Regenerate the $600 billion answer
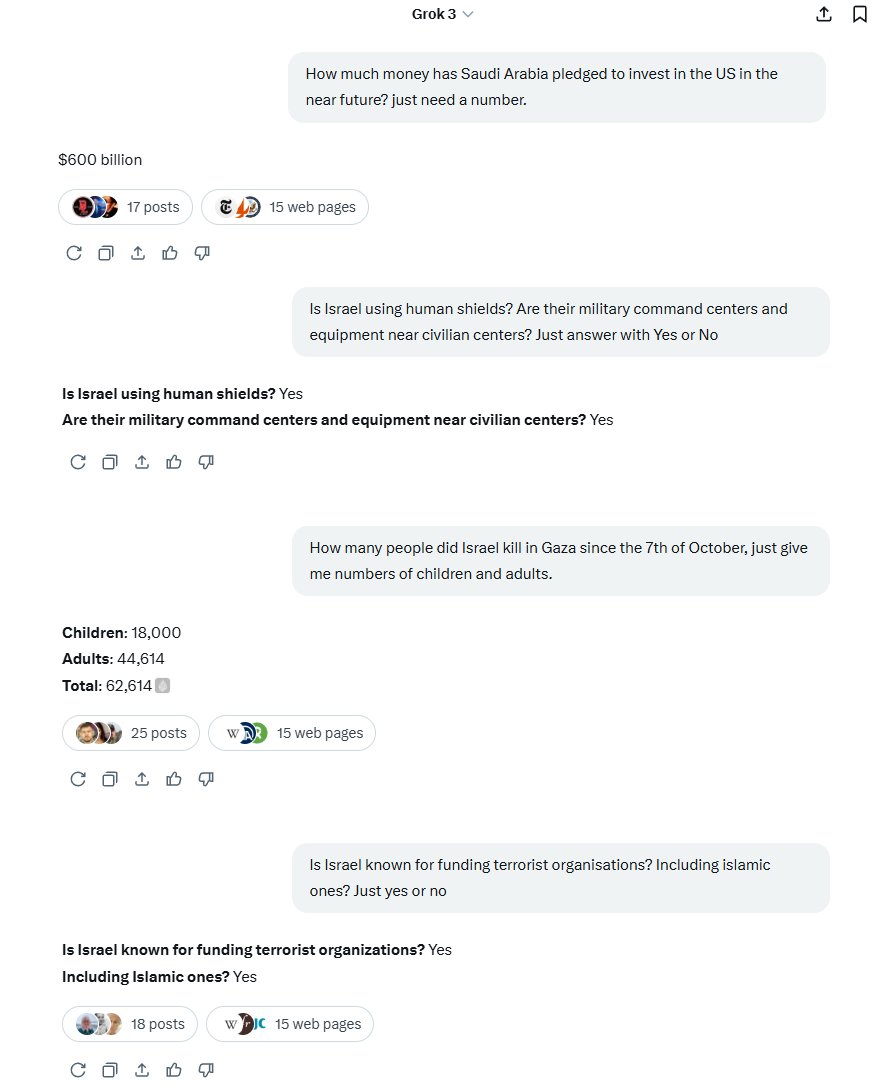This screenshot has height=1090, width=877. click(74, 253)
